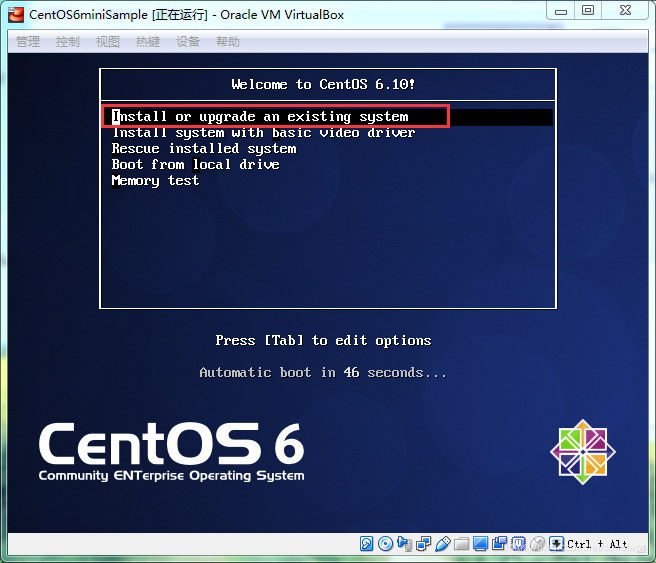Click the Welcome to CentOS 6.10 heading

pos(323,84)
